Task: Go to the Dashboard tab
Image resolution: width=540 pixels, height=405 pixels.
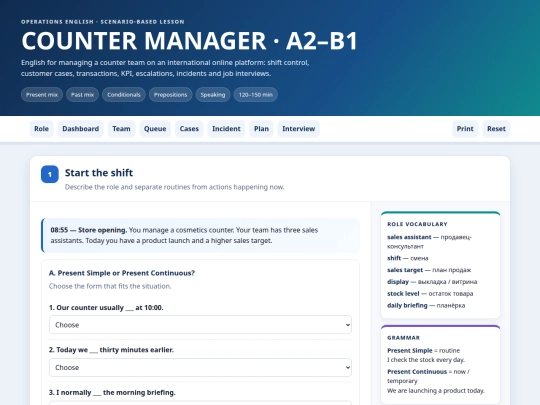Action: [81, 129]
